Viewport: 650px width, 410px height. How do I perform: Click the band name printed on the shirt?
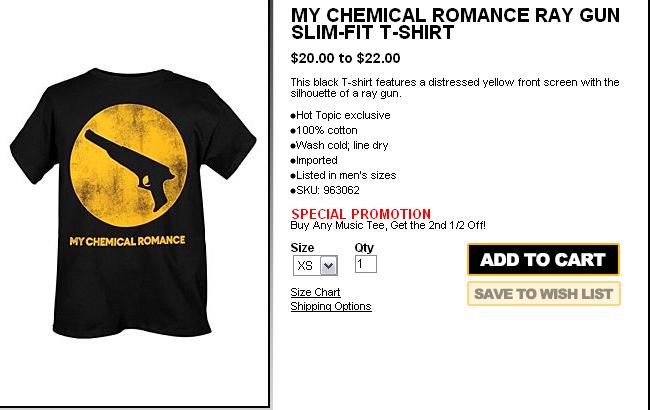[127, 241]
